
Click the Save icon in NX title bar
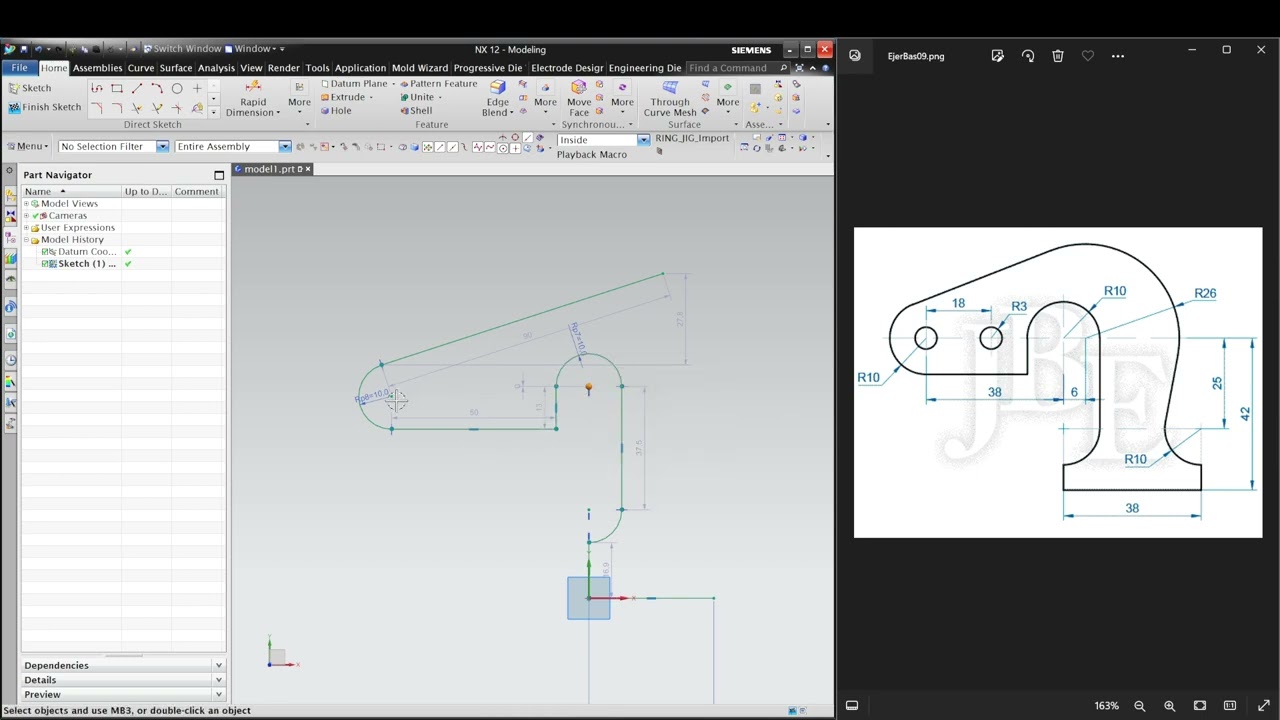tap(24, 49)
